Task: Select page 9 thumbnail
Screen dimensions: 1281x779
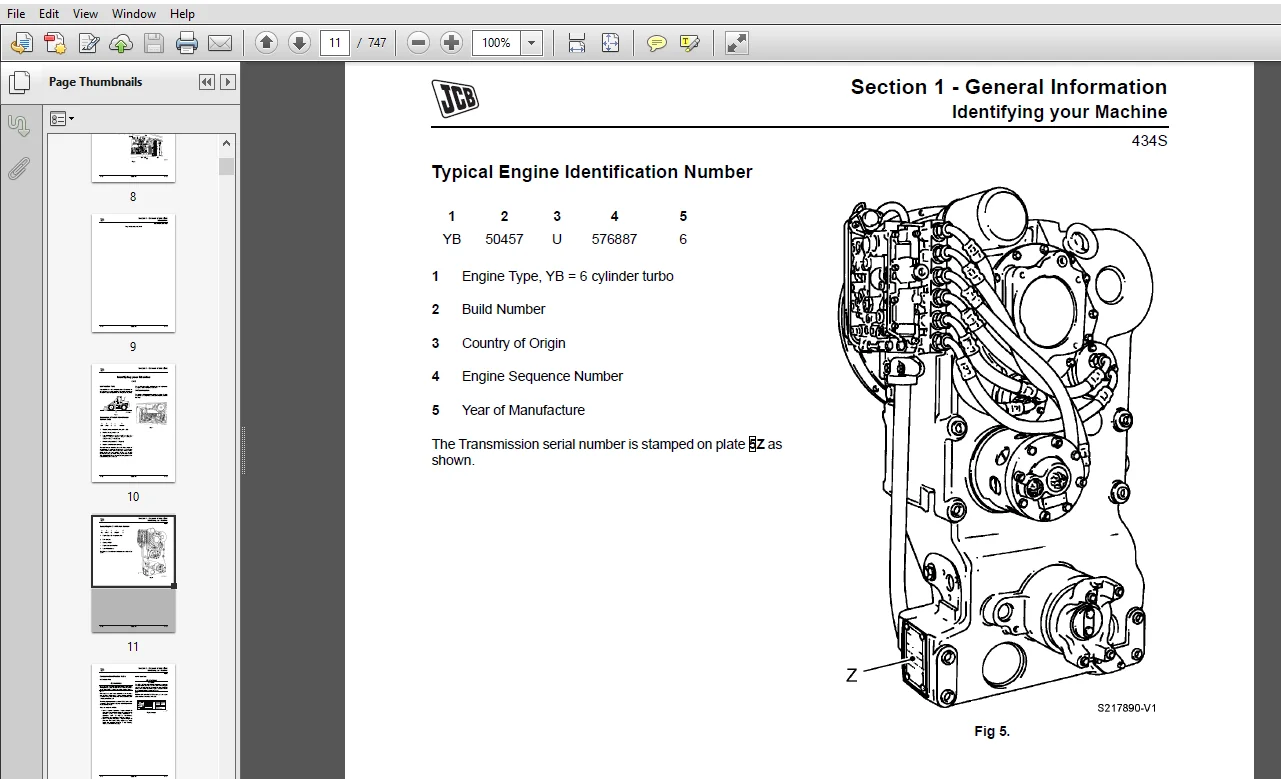Action: click(133, 273)
